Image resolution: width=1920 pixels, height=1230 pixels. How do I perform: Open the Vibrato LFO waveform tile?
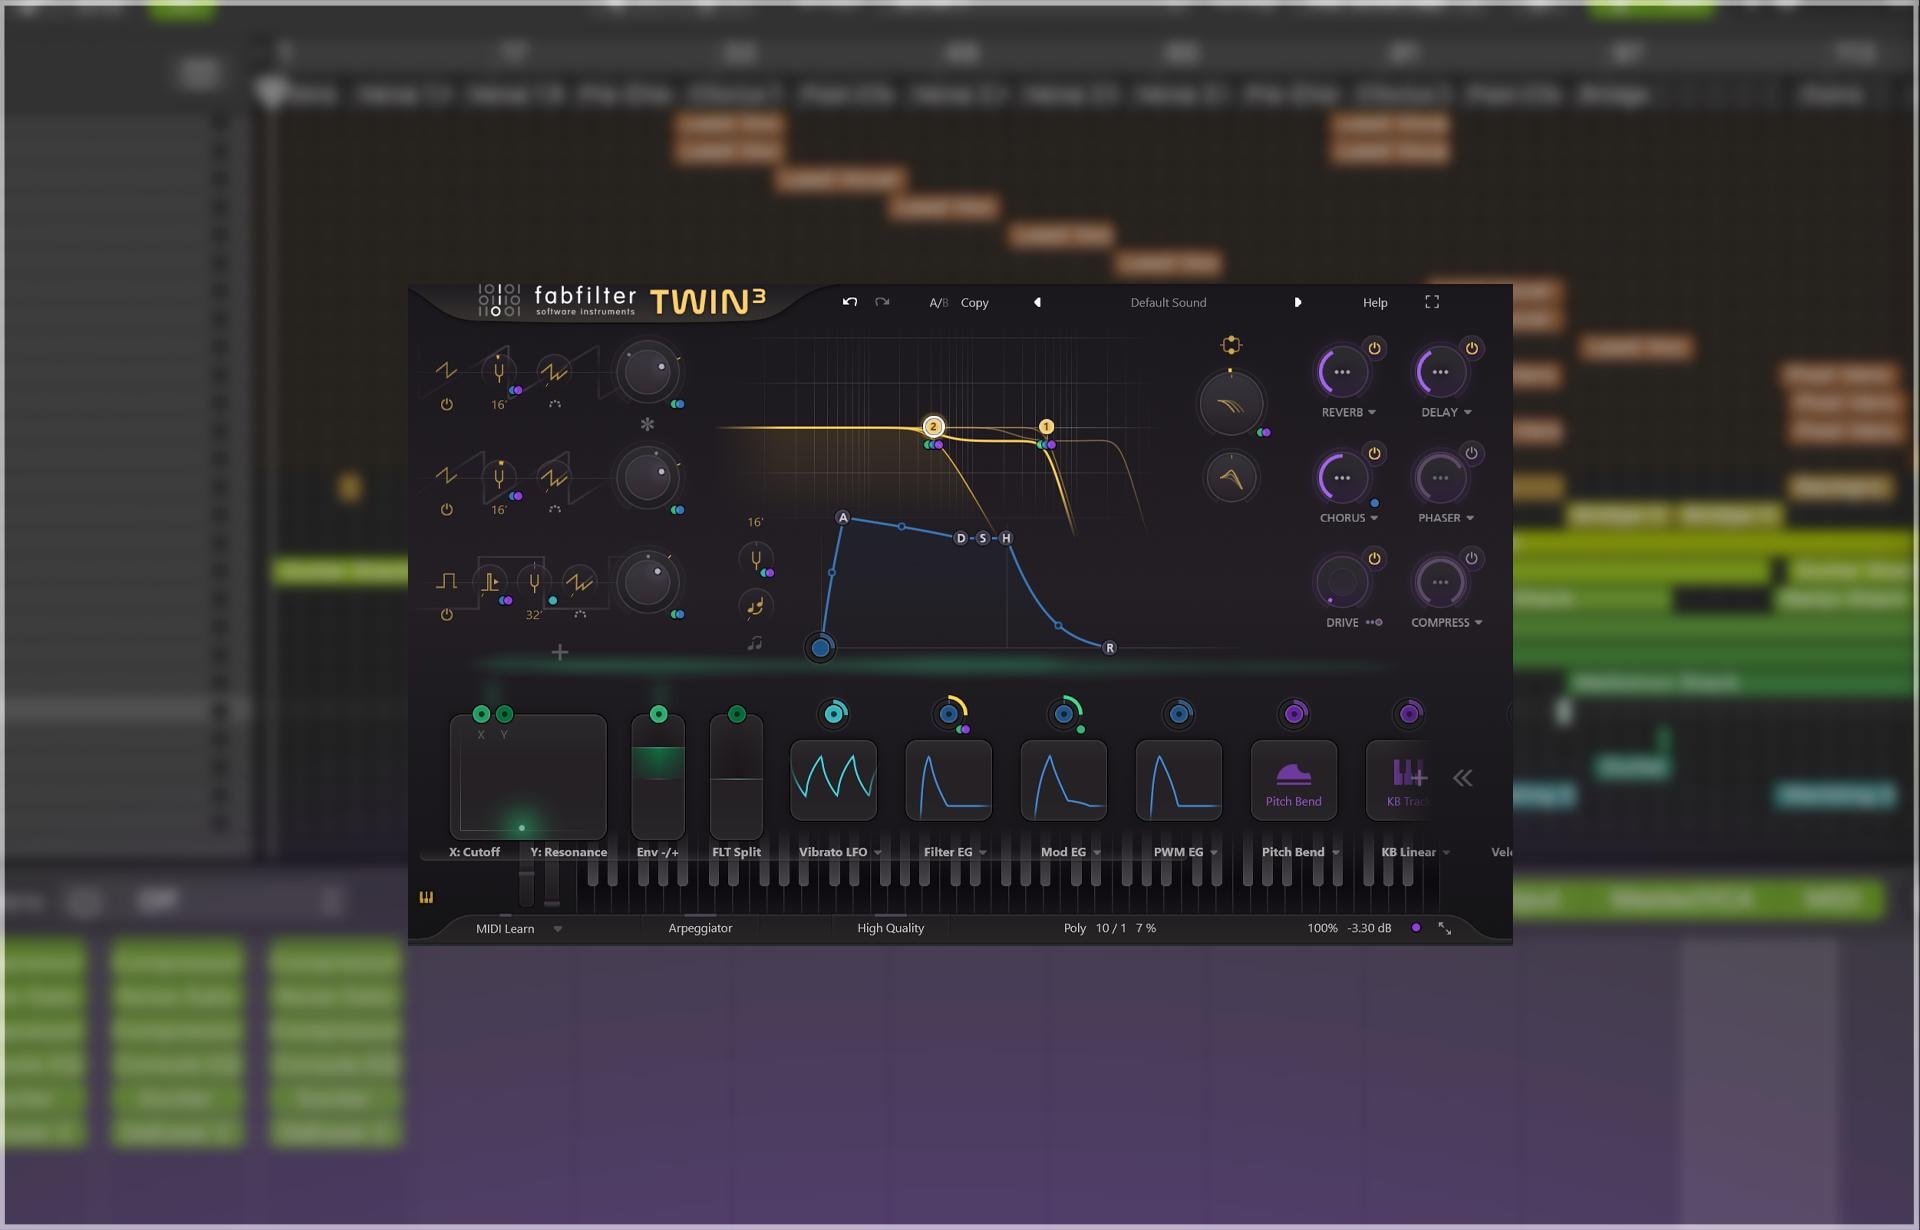tap(834, 780)
